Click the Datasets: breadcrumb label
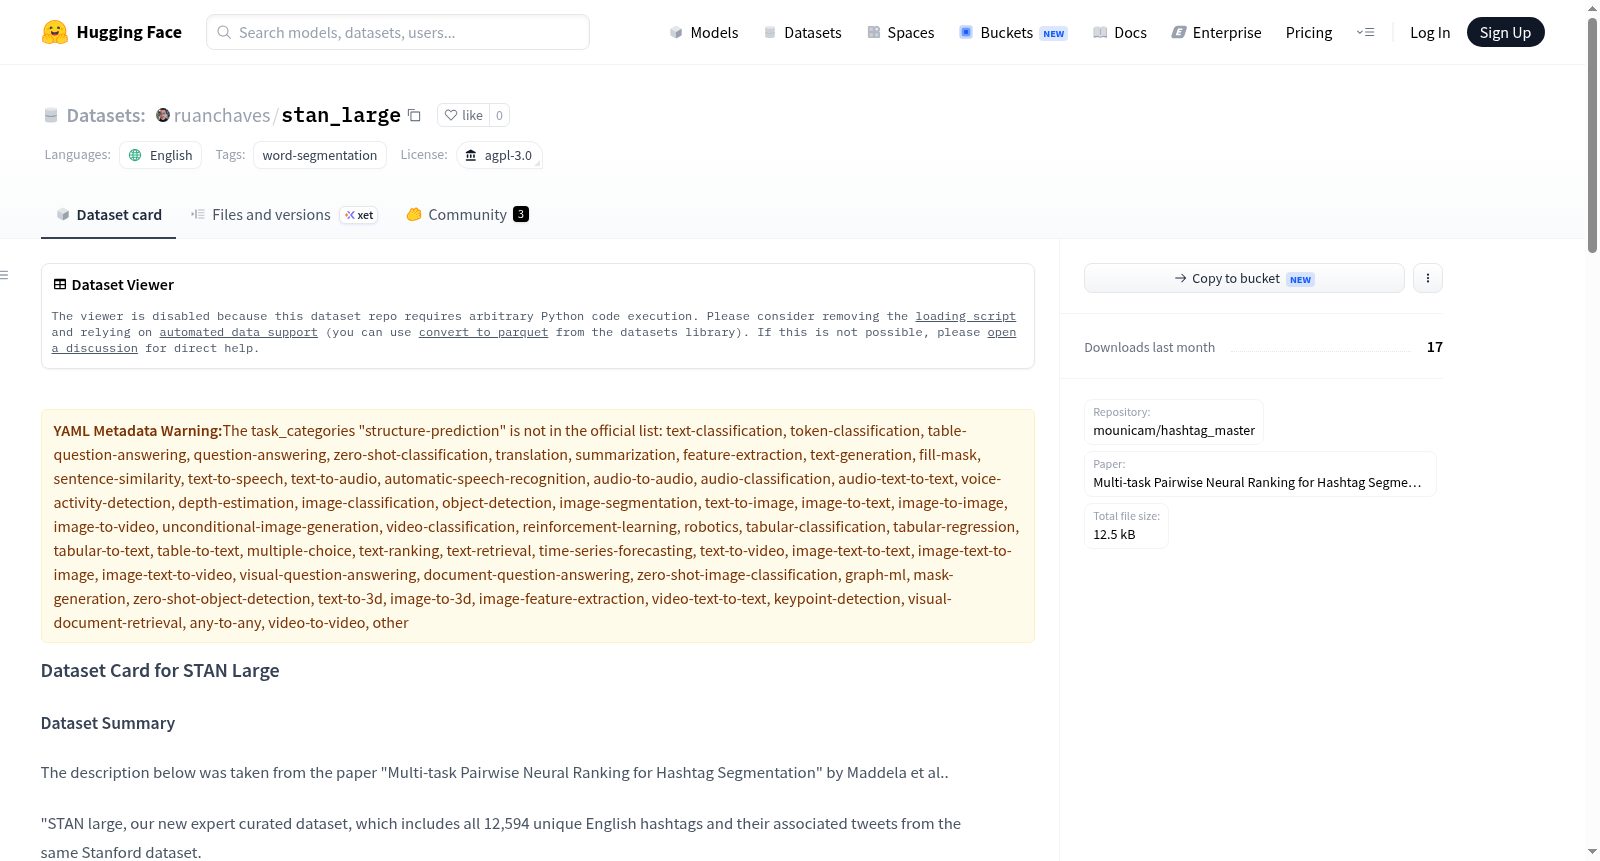The height and width of the screenshot is (861, 1600). point(106,115)
